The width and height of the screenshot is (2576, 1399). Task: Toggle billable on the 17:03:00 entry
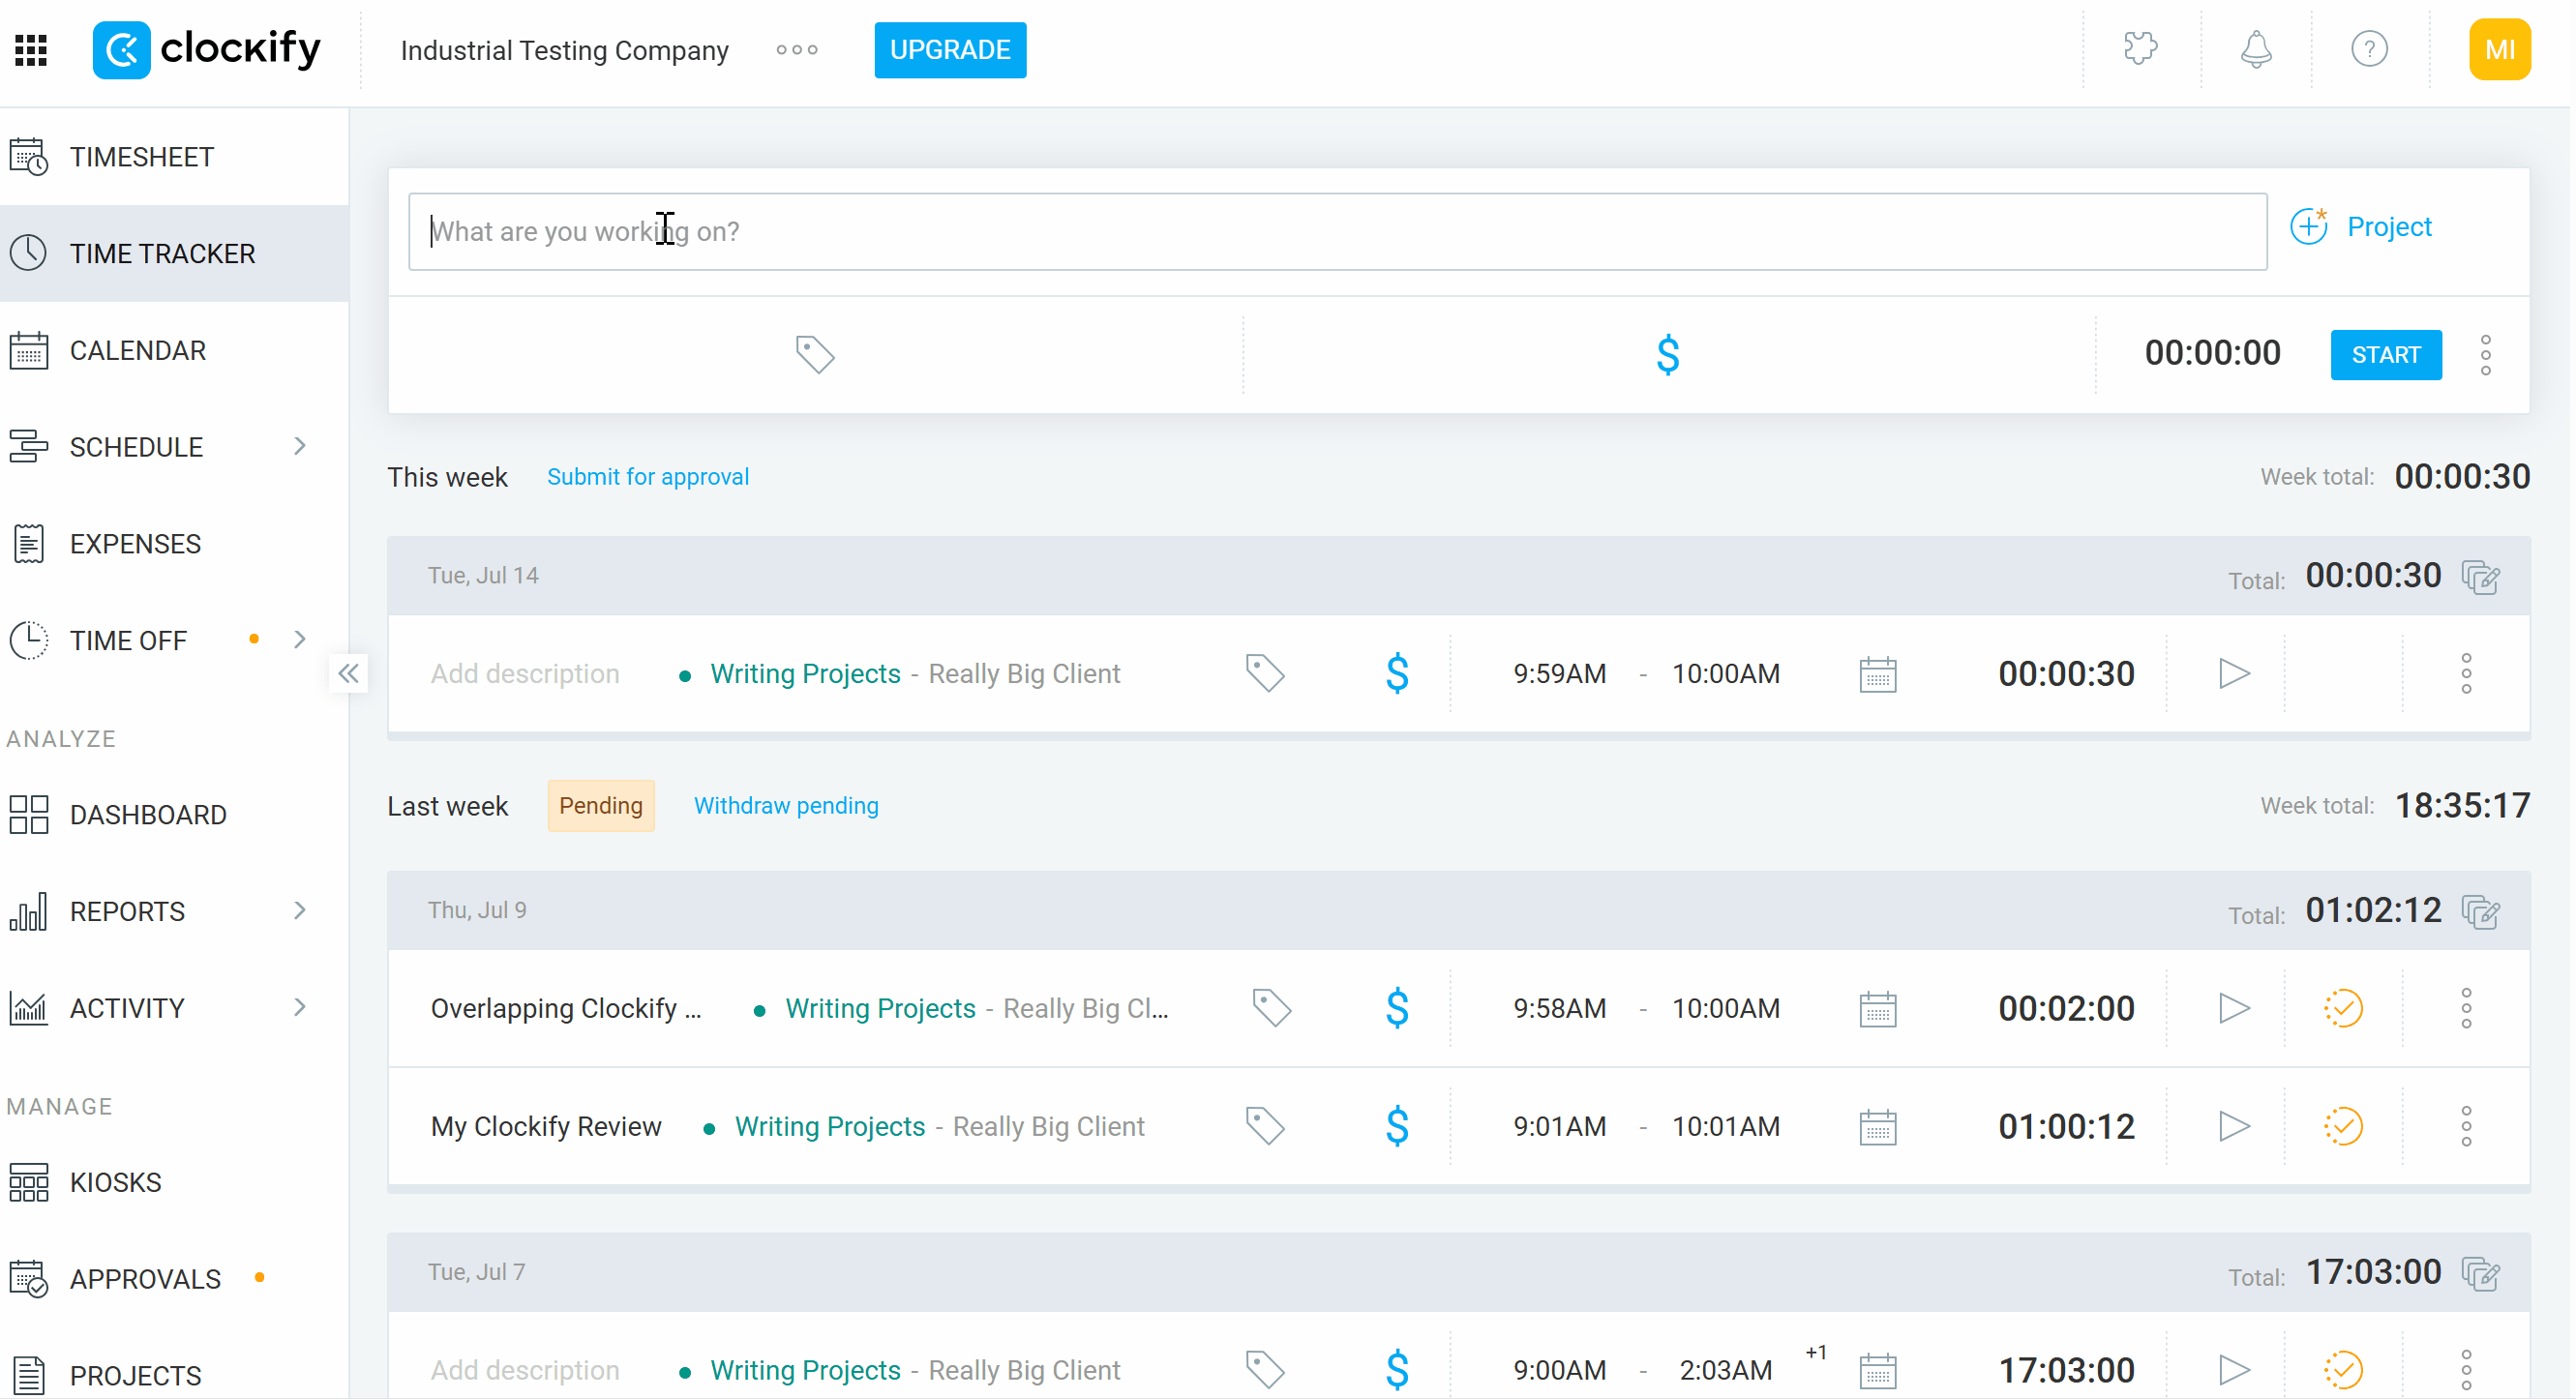click(1398, 1371)
